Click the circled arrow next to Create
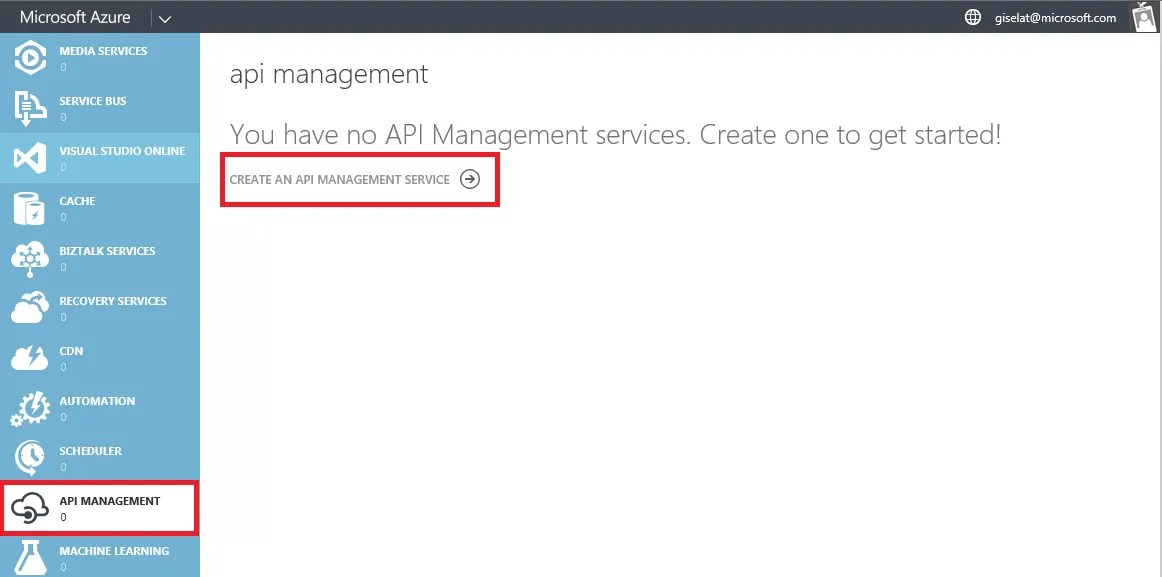 tap(470, 179)
